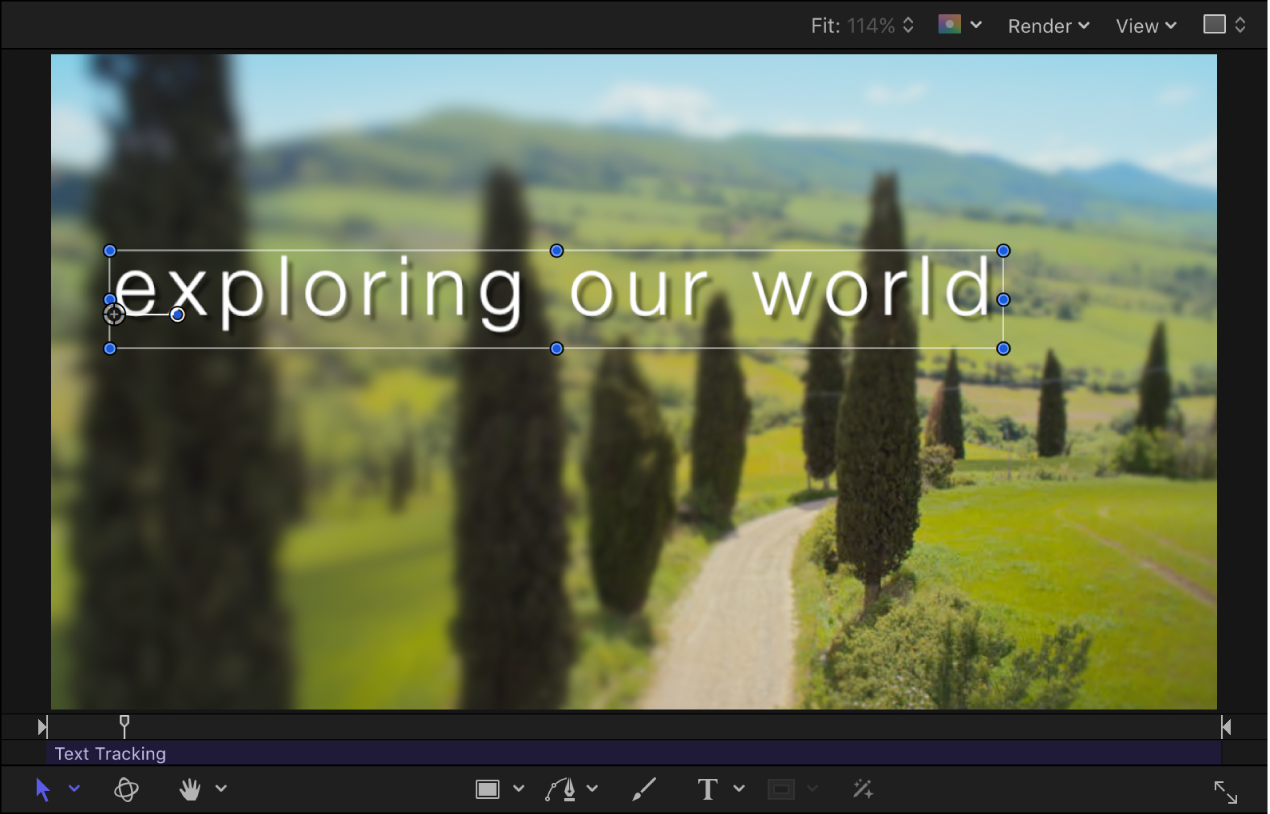Open the Fit zoom level pop-up

[x=862, y=26]
